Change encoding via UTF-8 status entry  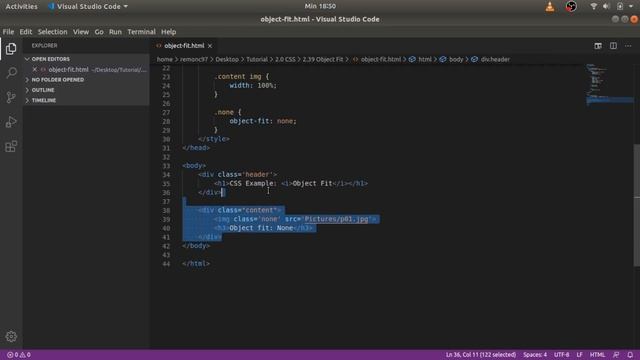click(561, 355)
